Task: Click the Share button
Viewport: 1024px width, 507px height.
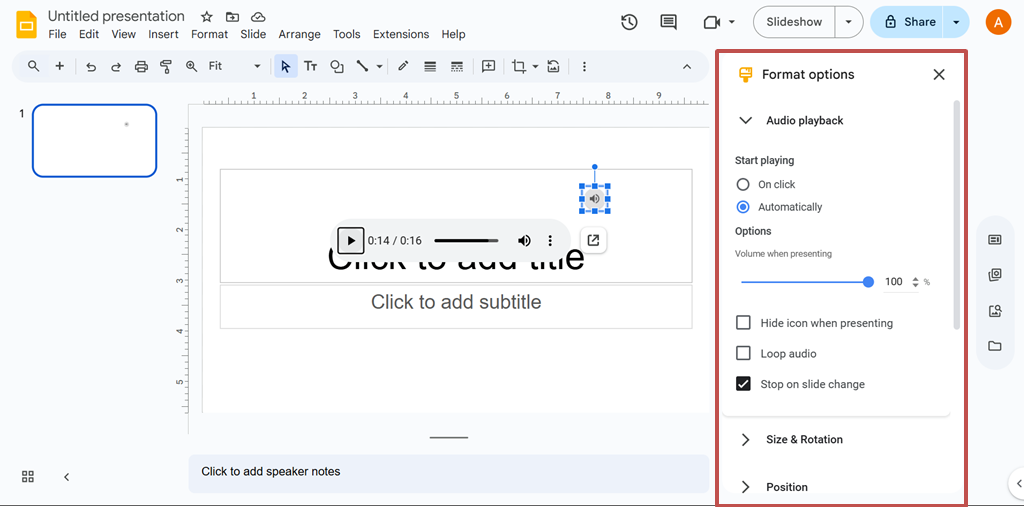Action: pos(908,22)
